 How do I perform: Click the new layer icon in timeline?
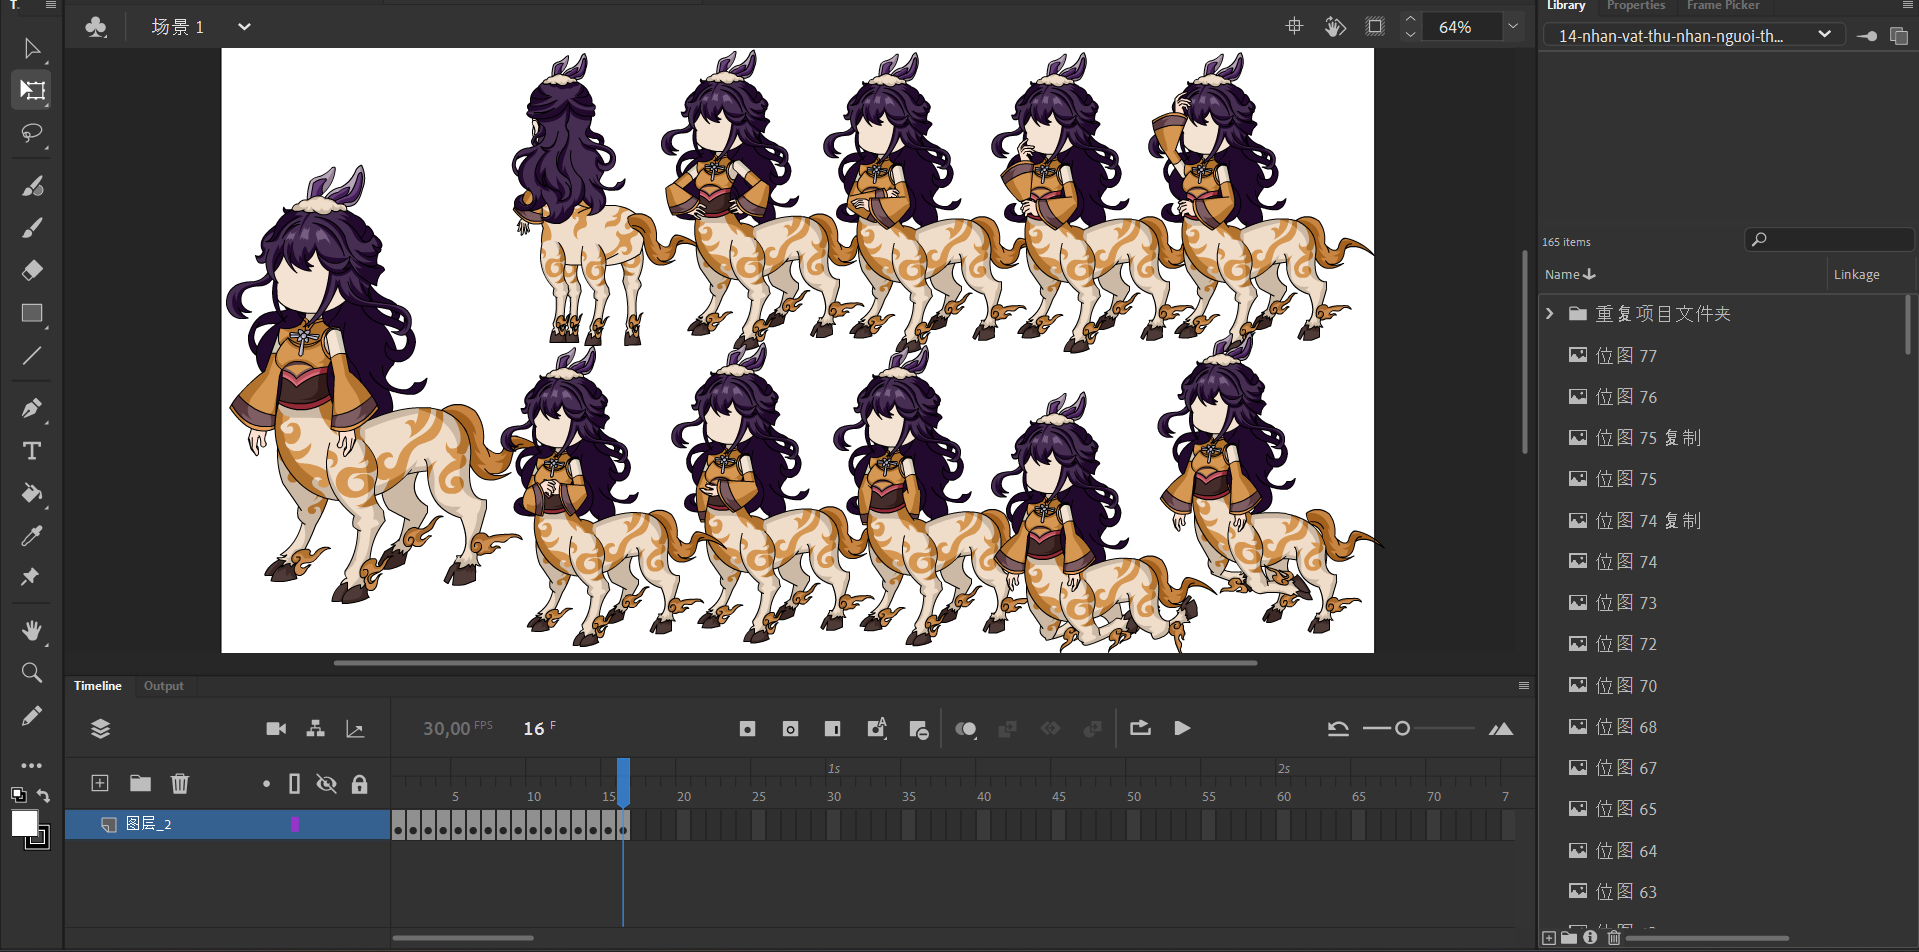tap(100, 783)
